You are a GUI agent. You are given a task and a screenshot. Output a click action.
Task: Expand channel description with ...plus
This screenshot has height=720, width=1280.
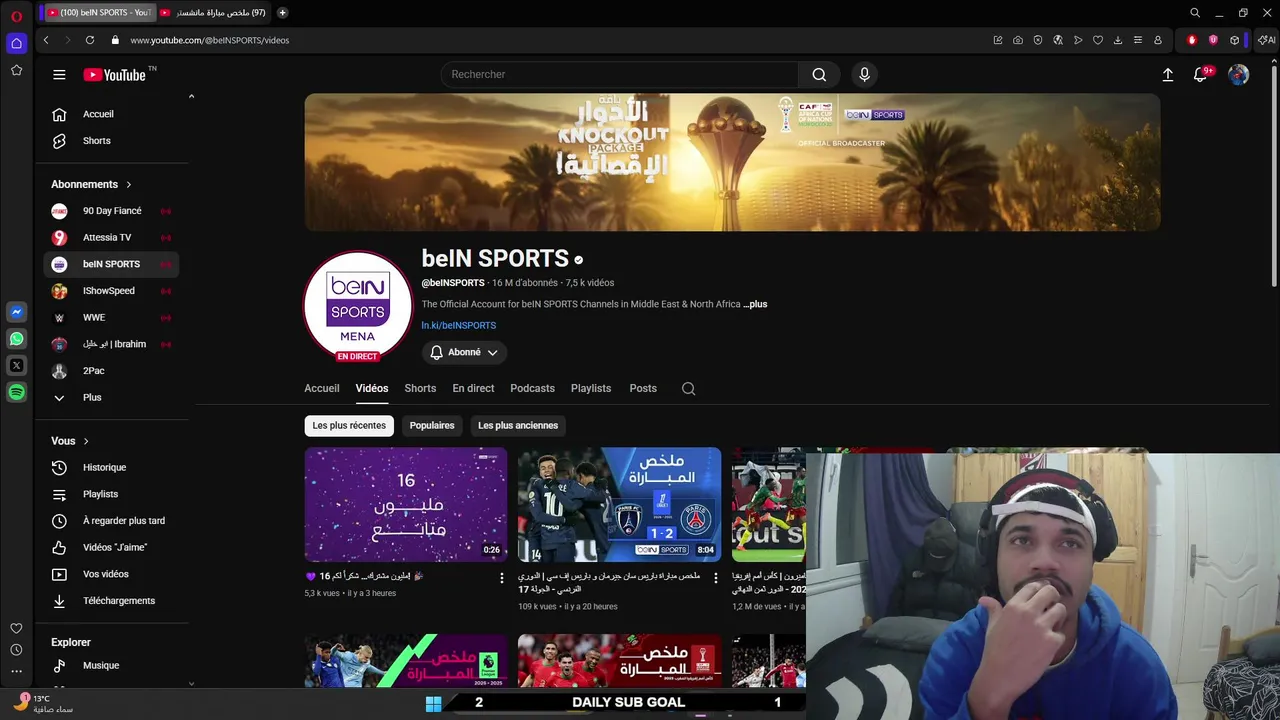pyautogui.click(x=755, y=304)
